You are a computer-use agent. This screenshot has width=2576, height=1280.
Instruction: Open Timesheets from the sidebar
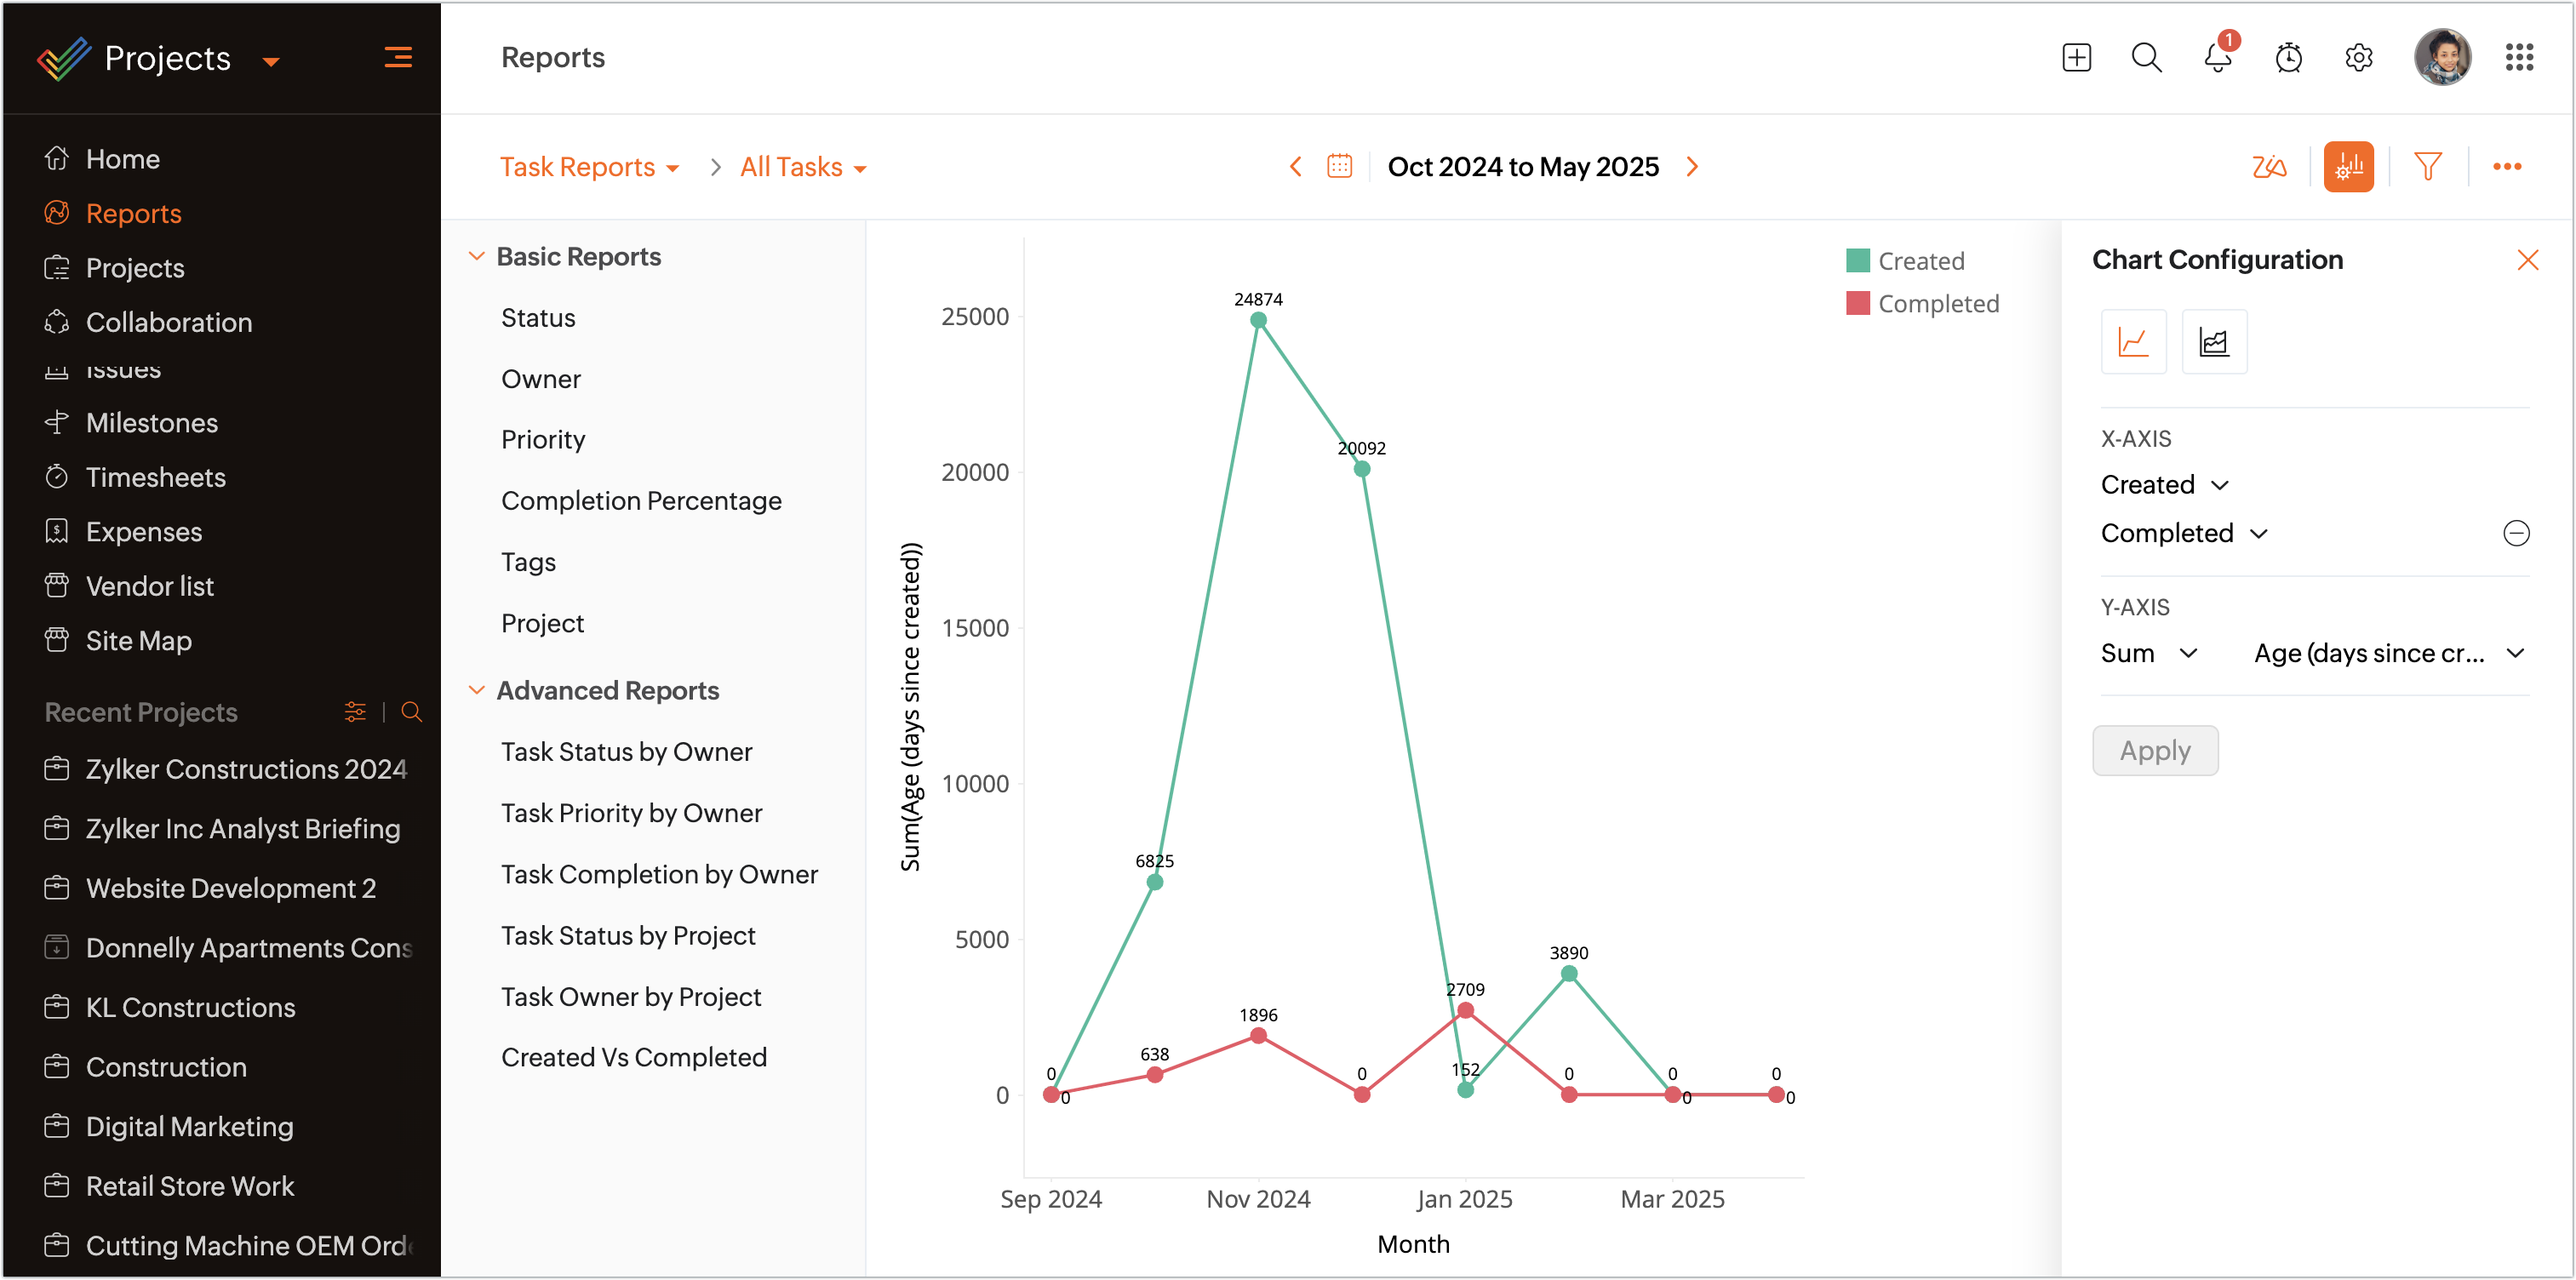click(x=155, y=477)
